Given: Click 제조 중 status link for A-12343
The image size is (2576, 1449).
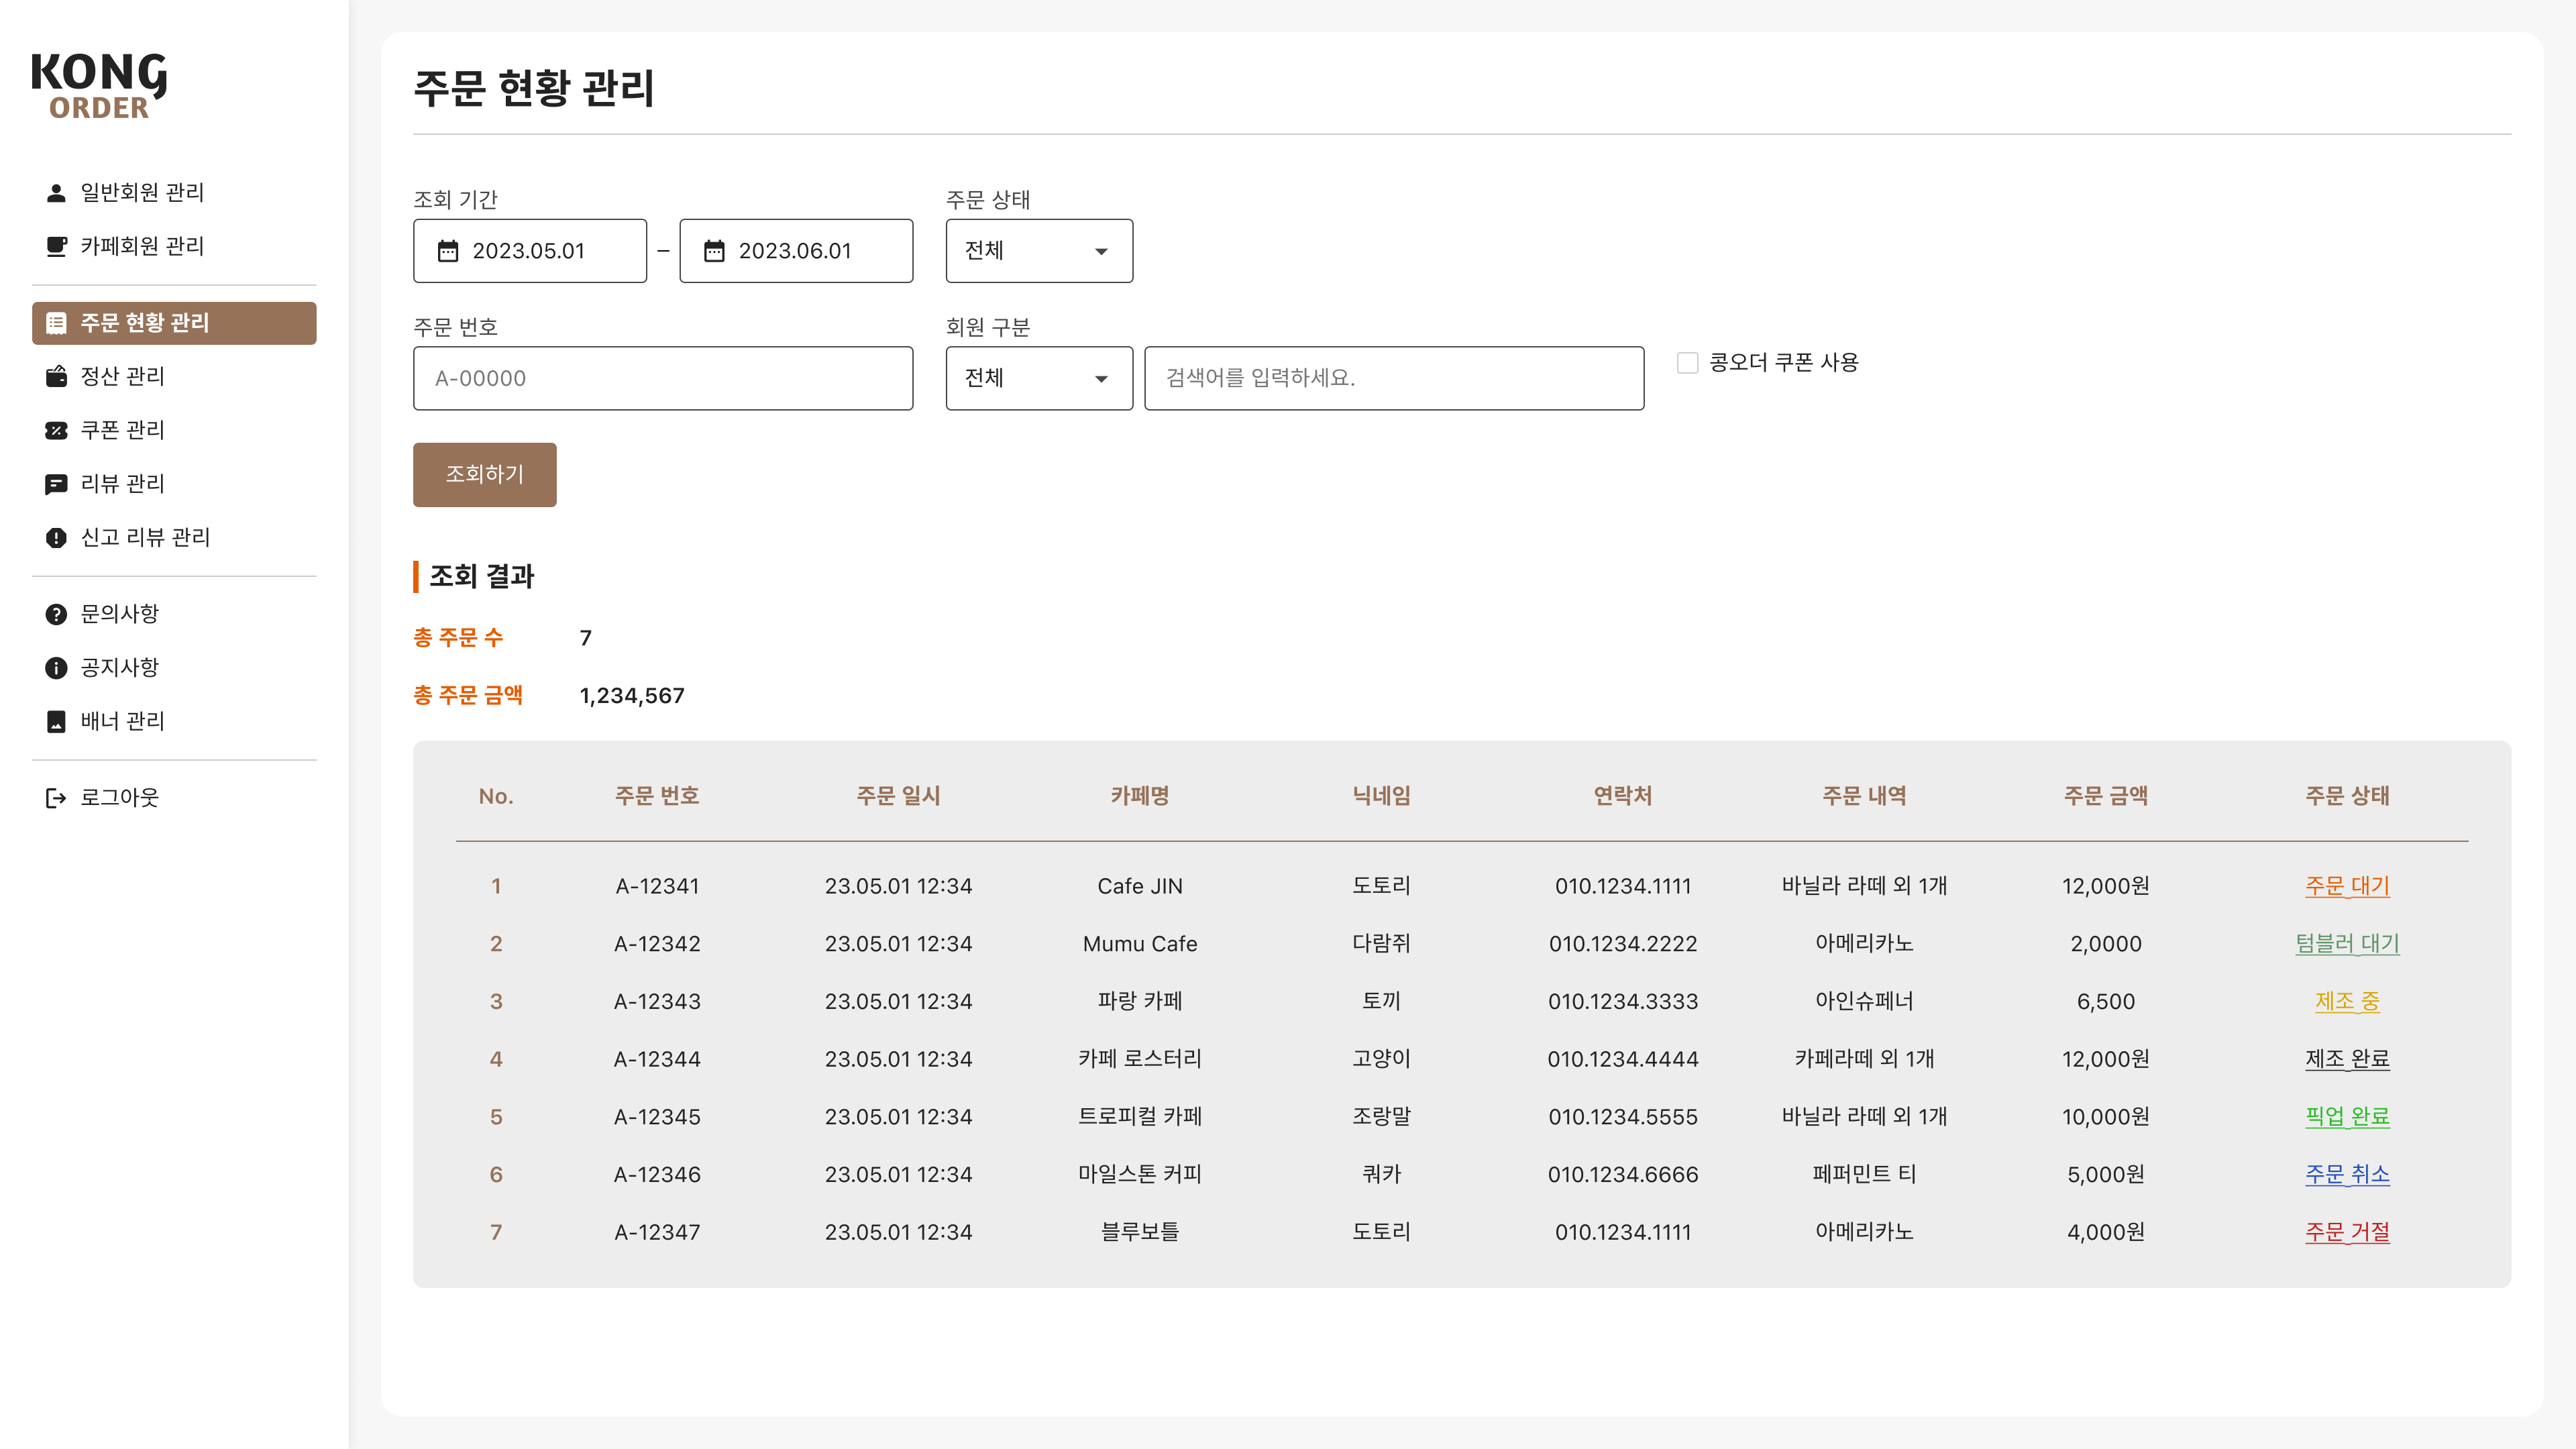Looking at the screenshot, I should point(2347,1001).
